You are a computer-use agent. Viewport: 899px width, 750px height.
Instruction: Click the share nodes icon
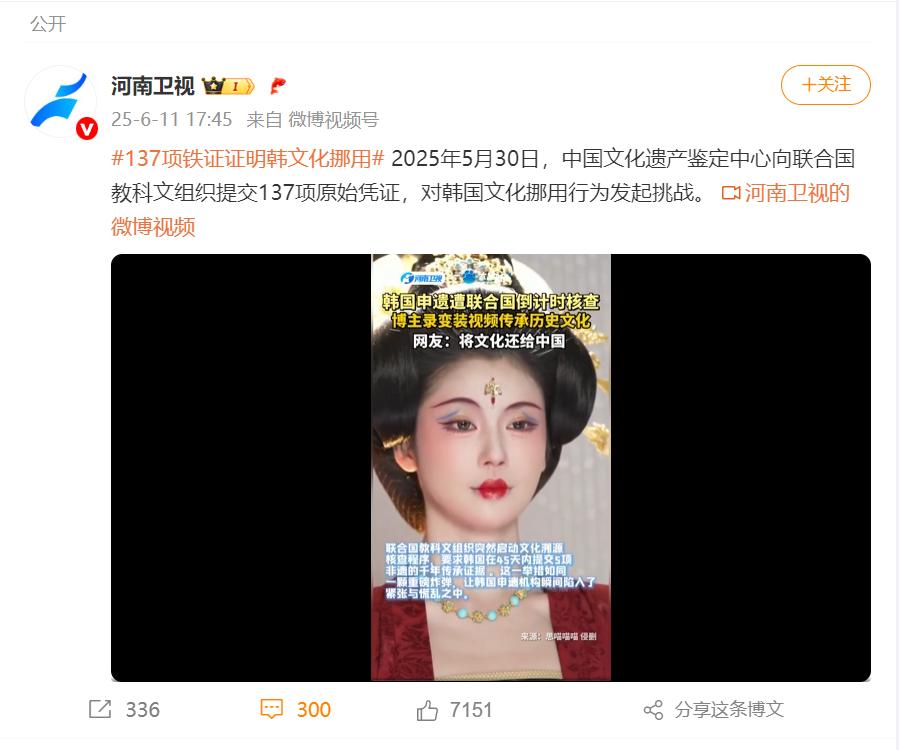point(653,710)
